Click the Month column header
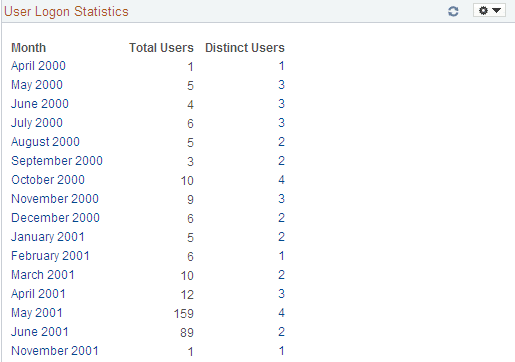 29,48
